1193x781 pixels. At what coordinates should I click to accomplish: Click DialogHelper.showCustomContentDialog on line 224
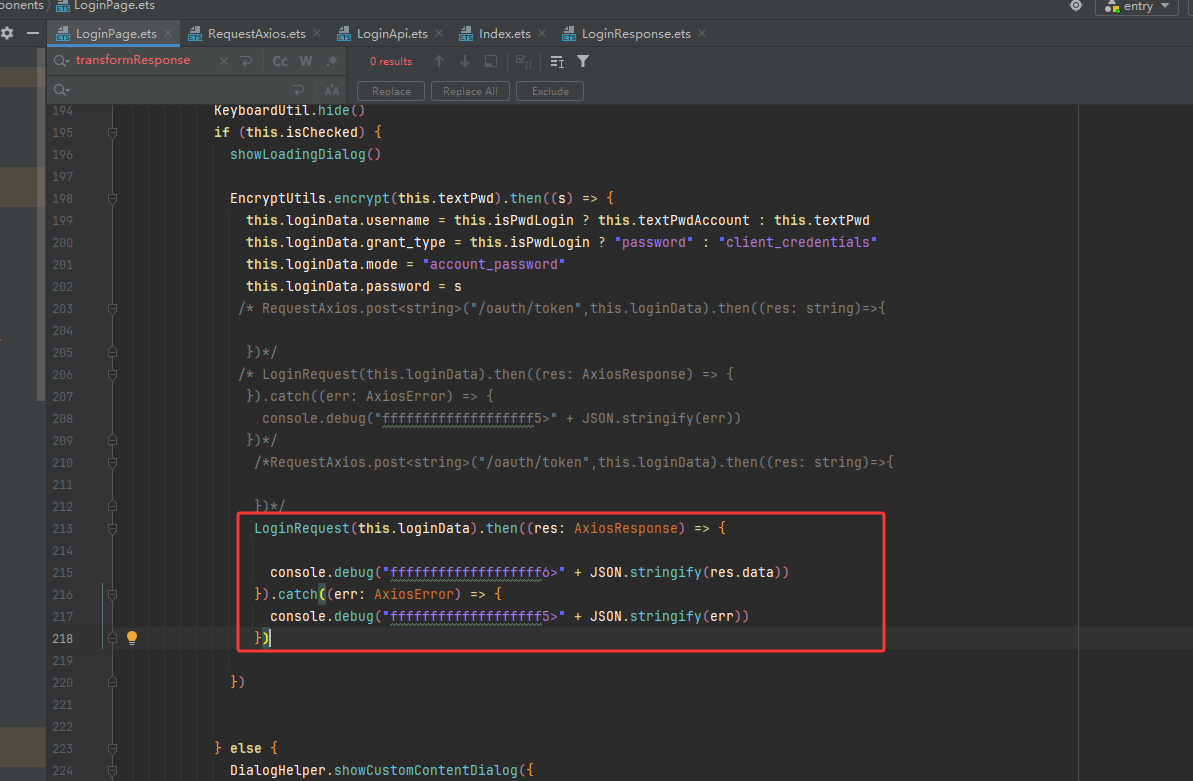pyautogui.click(x=374, y=770)
